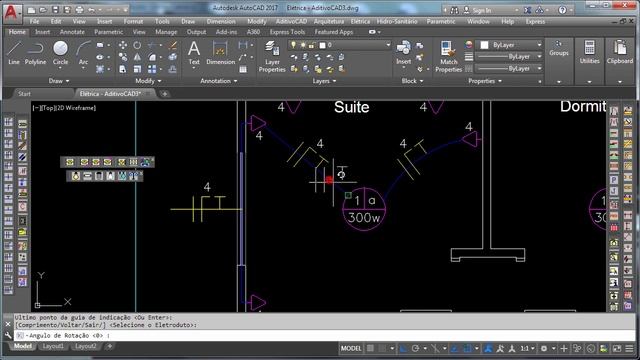Toggle layer freeze sun icon in layer dropdown
Image resolution: width=640 pixels, height=360 pixels.
tap(303, 45)
